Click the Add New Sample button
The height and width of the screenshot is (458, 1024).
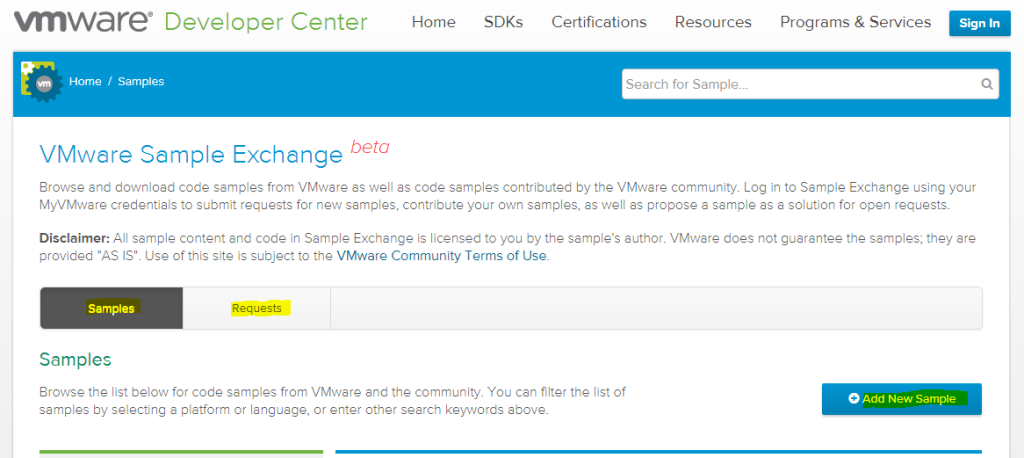(x=902, y=399)
